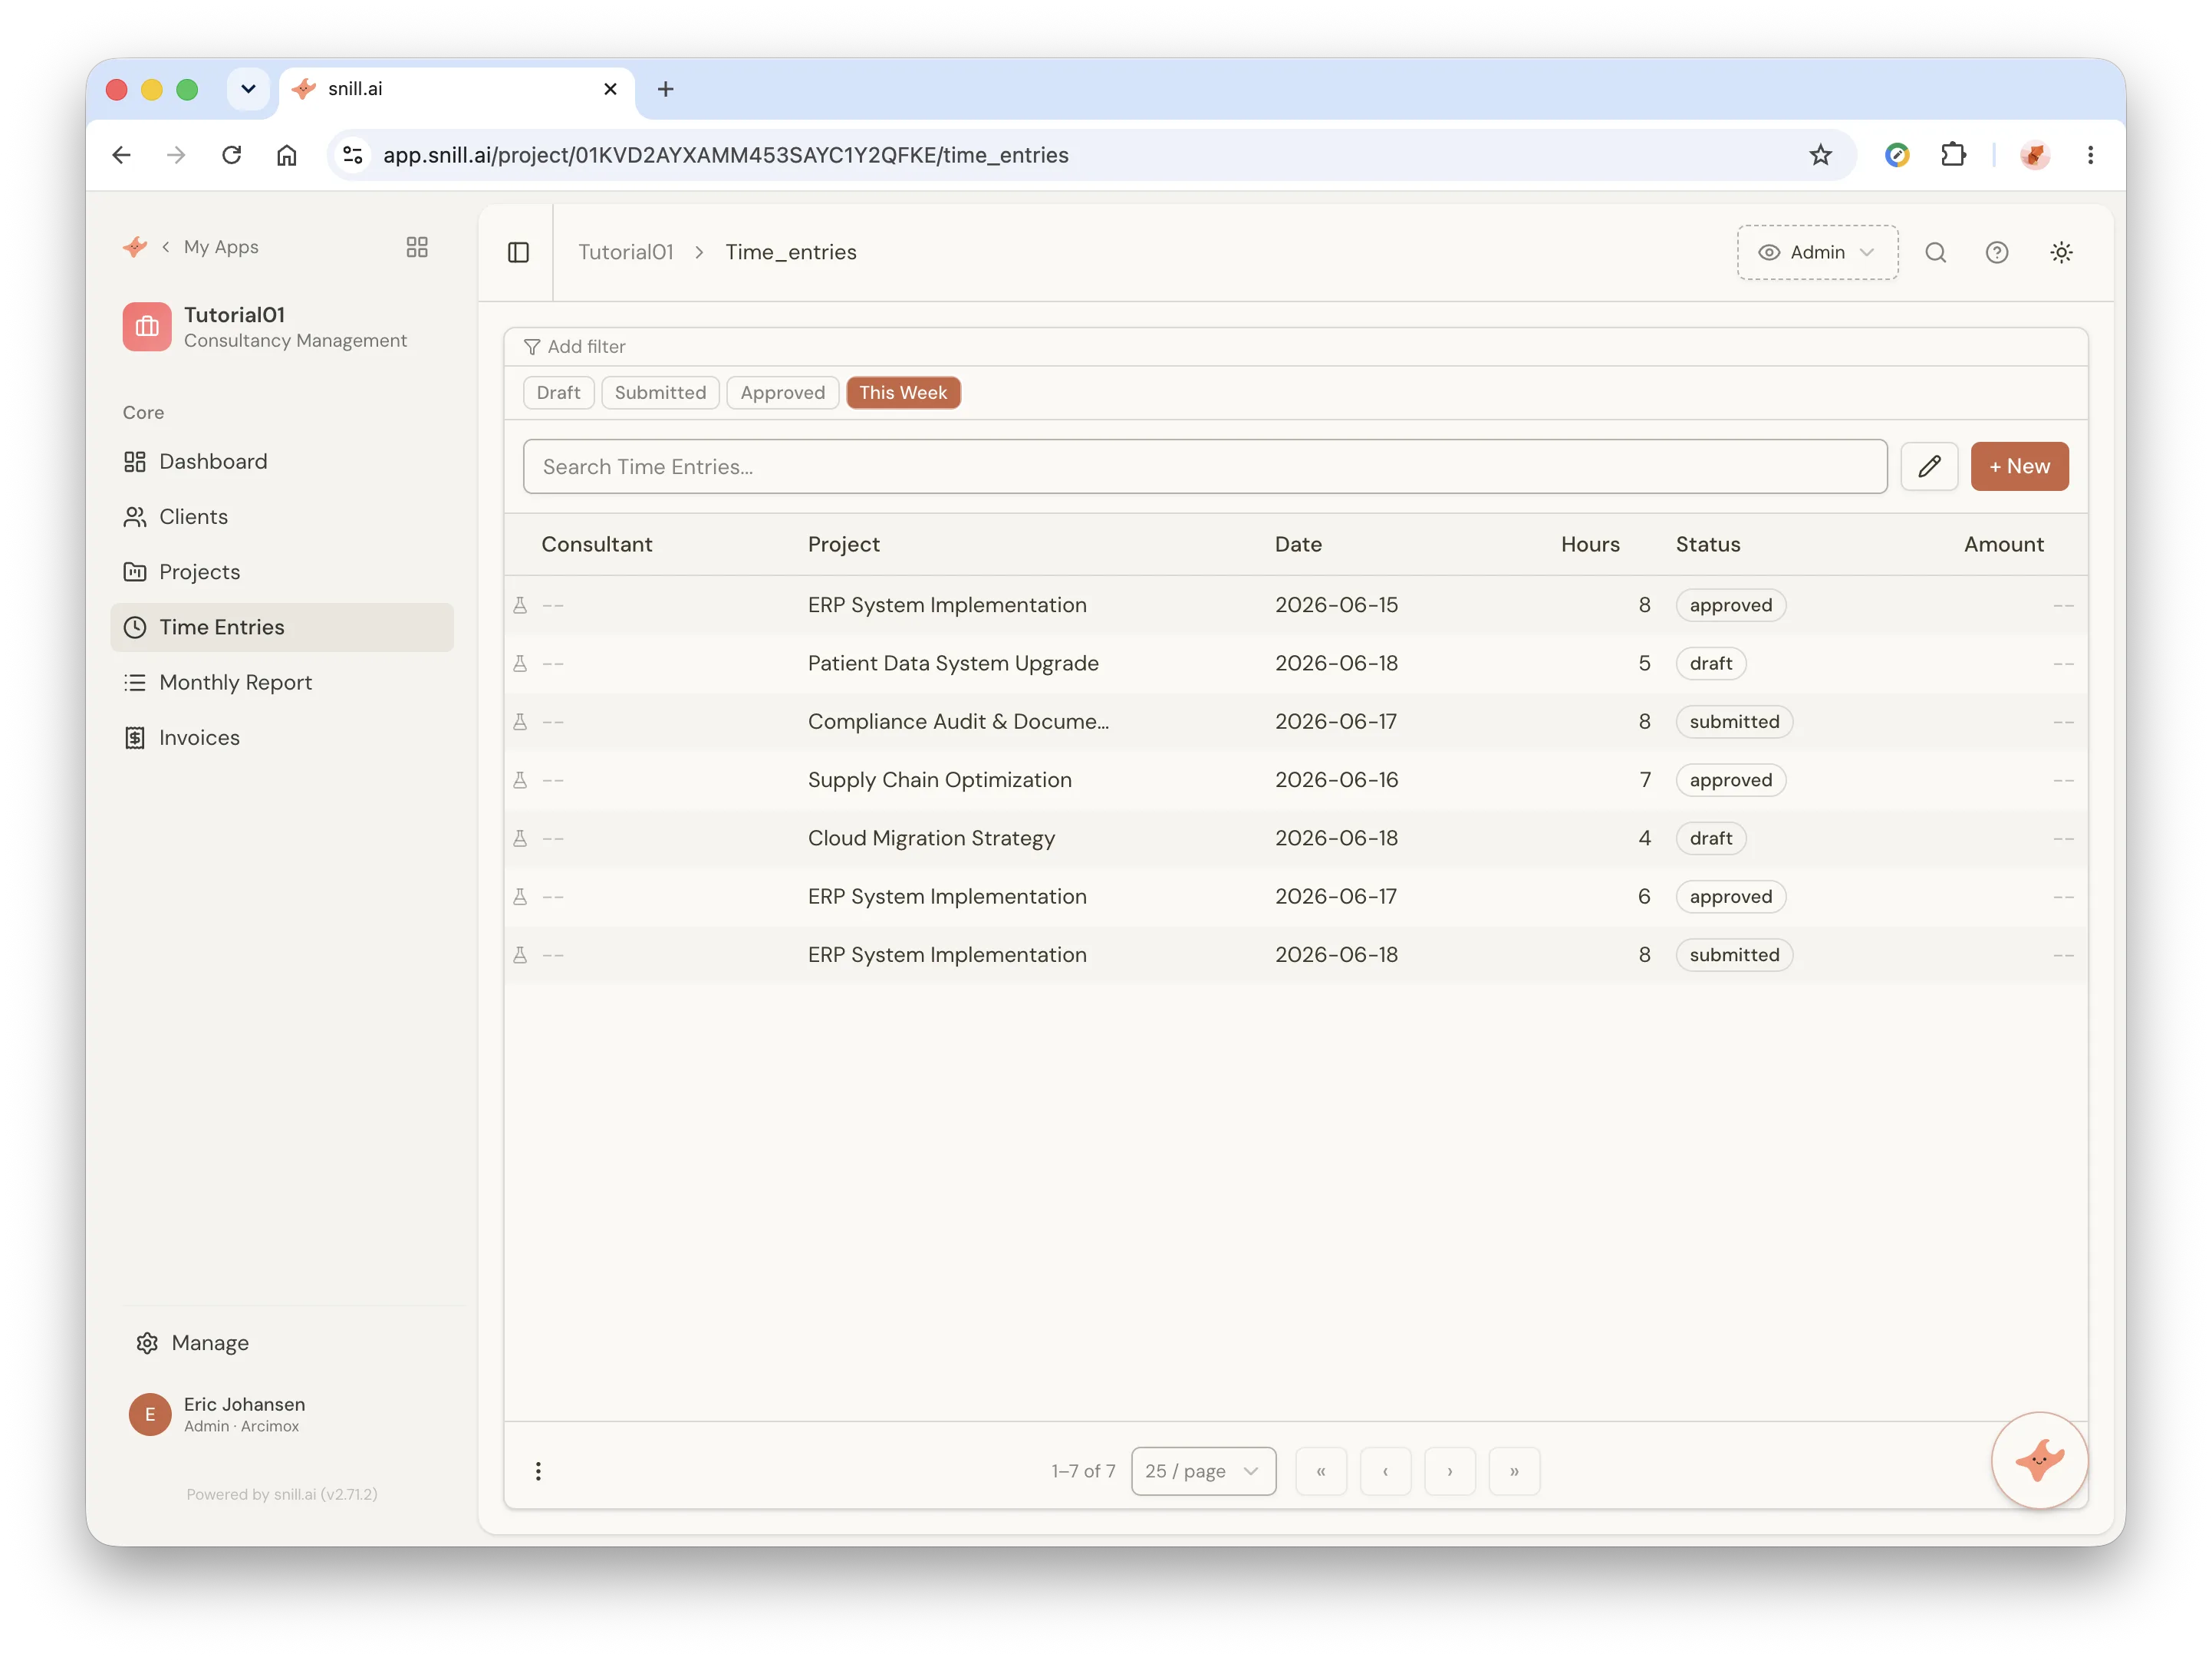This screenshot has height=1660, width=2212.
Task: Click the snill starfish logo in sidebar
Action: point(135,247)
